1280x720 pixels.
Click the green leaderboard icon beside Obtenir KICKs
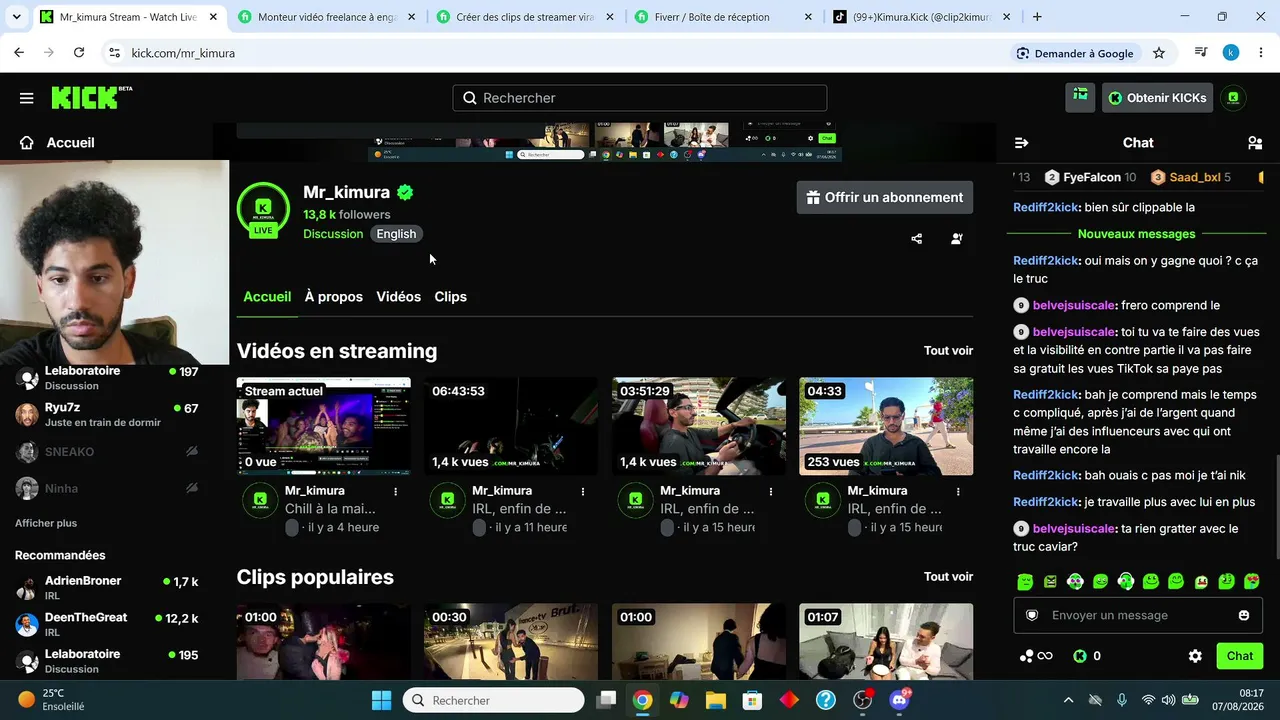tap(1080, 96)
